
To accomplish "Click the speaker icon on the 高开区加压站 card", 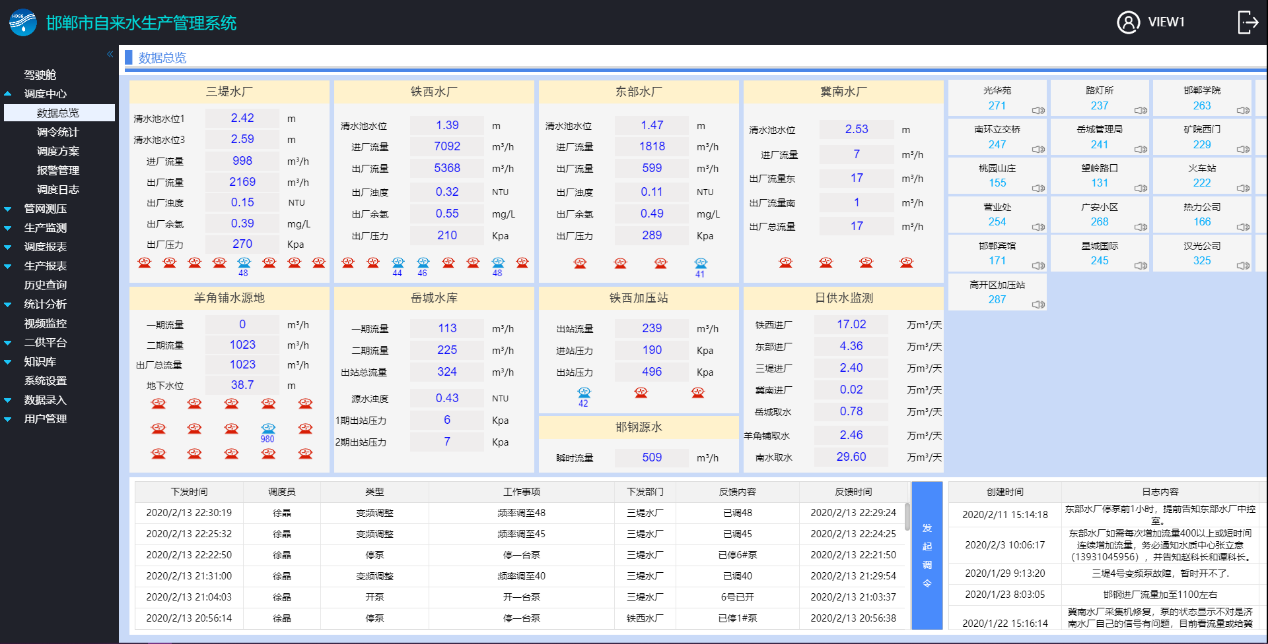I will 1039,305.
